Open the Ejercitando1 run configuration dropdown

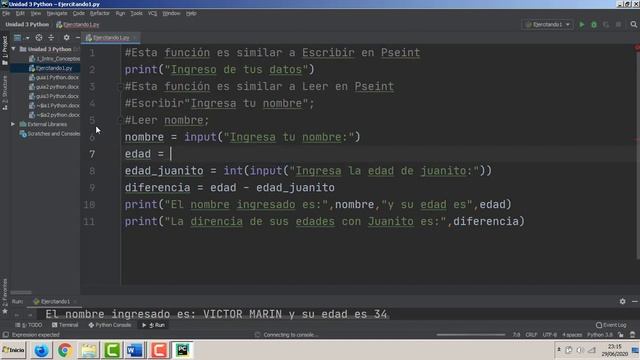(x=548, y=24)
